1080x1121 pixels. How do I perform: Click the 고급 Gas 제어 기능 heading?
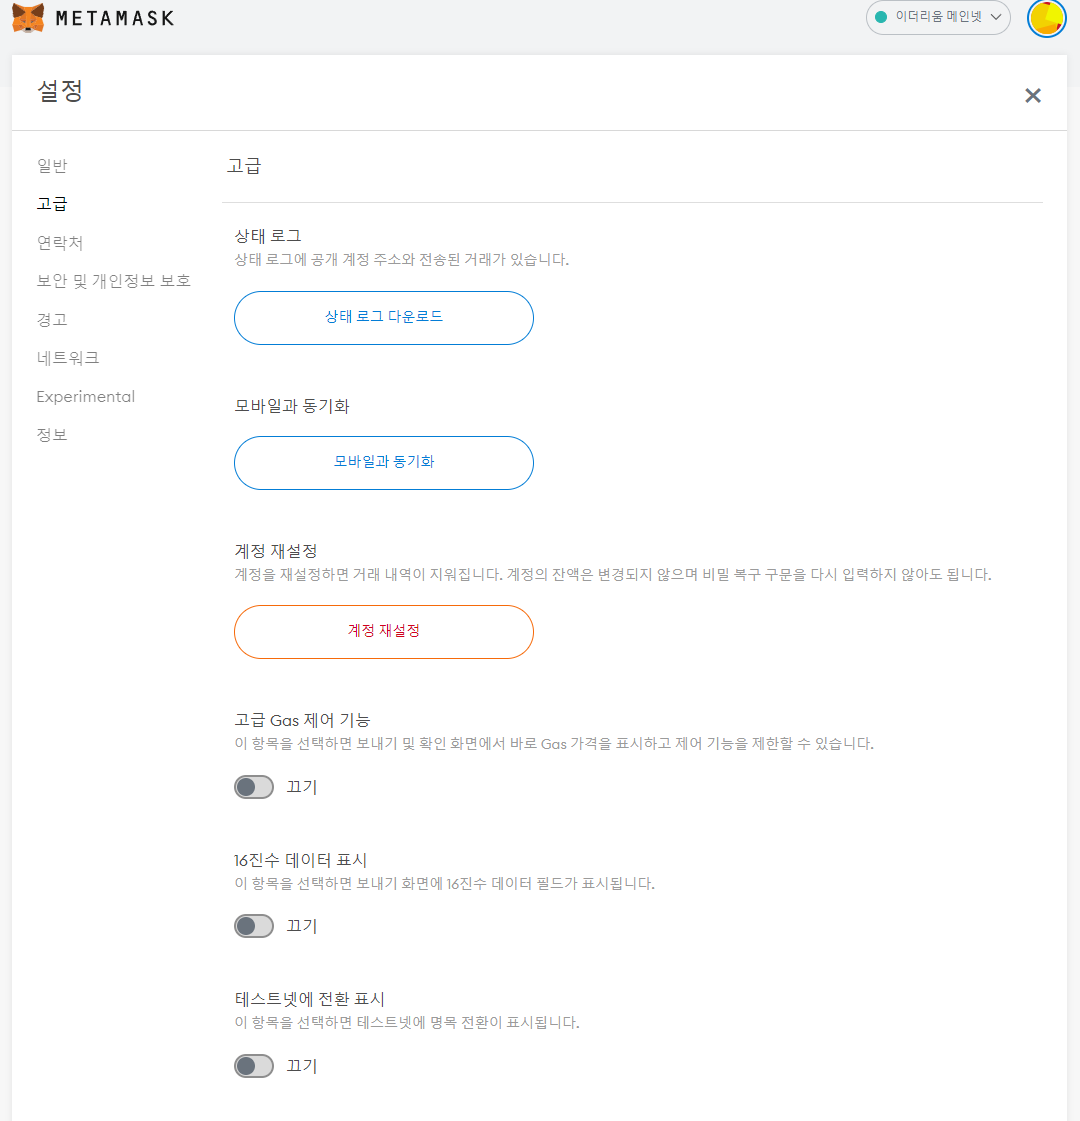click(x=302, y=720)
